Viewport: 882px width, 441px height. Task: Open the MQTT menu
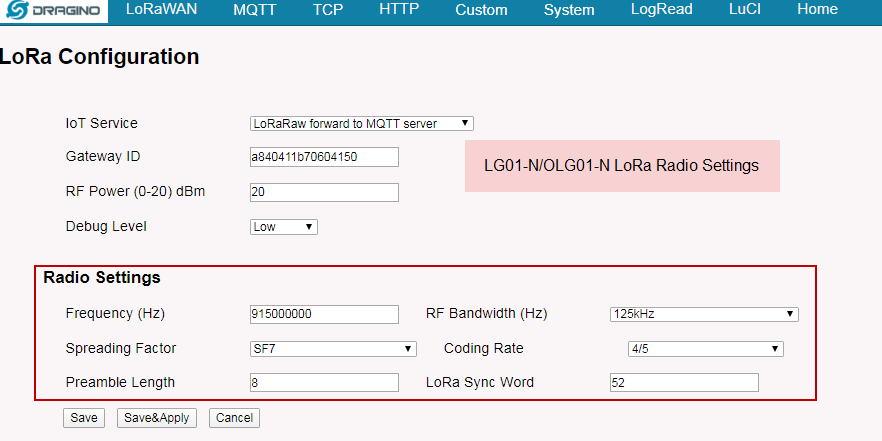[254, 10]
